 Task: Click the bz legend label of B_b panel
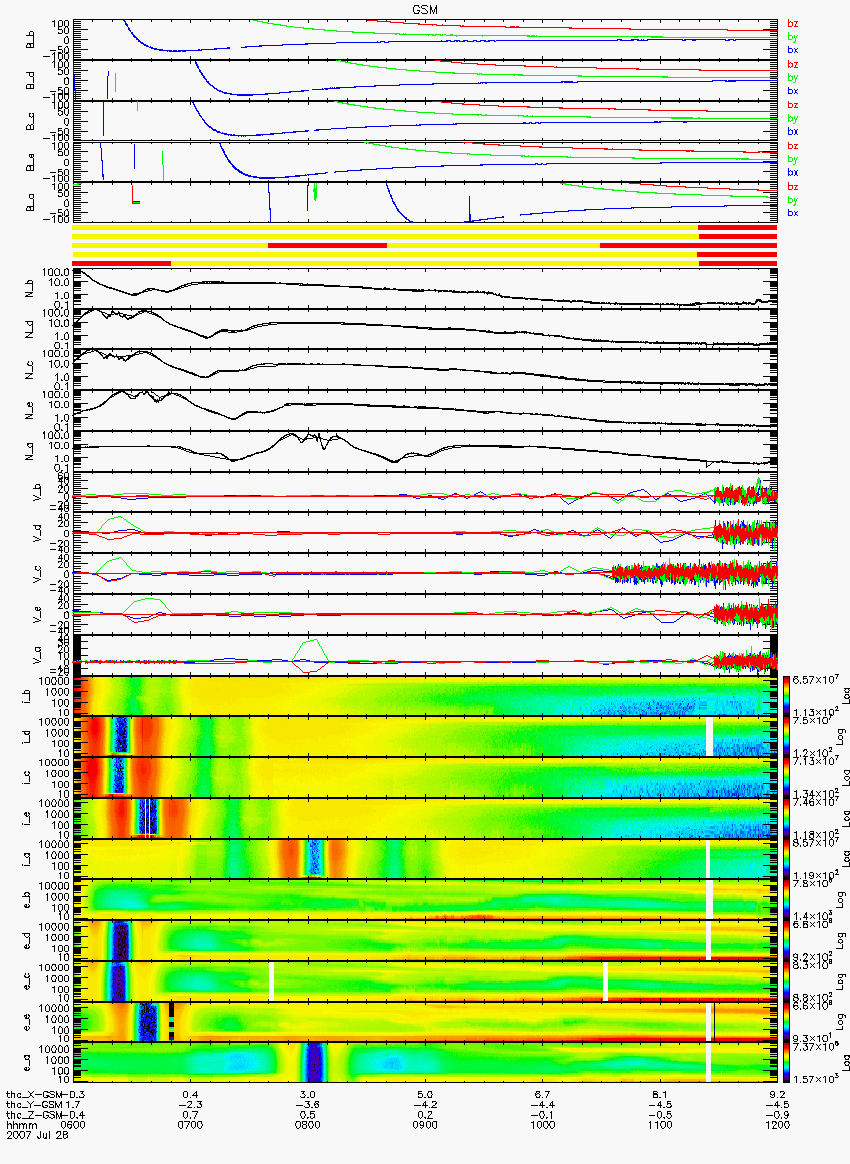point(793,24)
